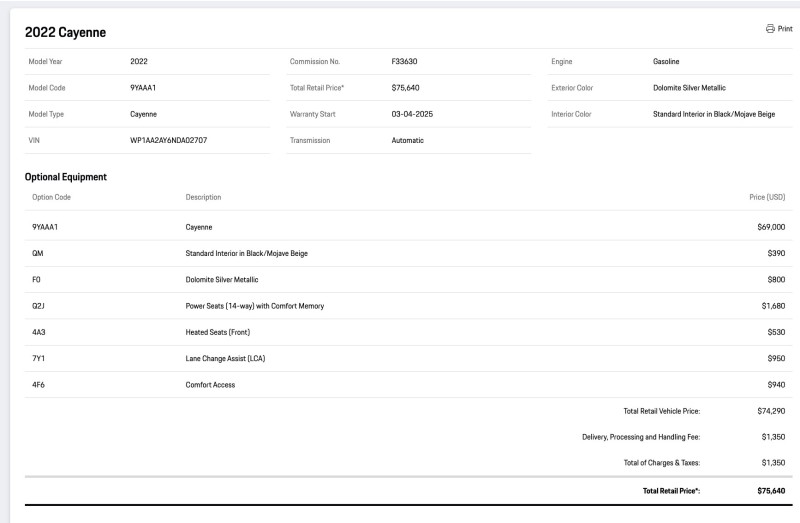Select option code 9YAAA1 in equipment table
The image size is (800, 523).
45,227
